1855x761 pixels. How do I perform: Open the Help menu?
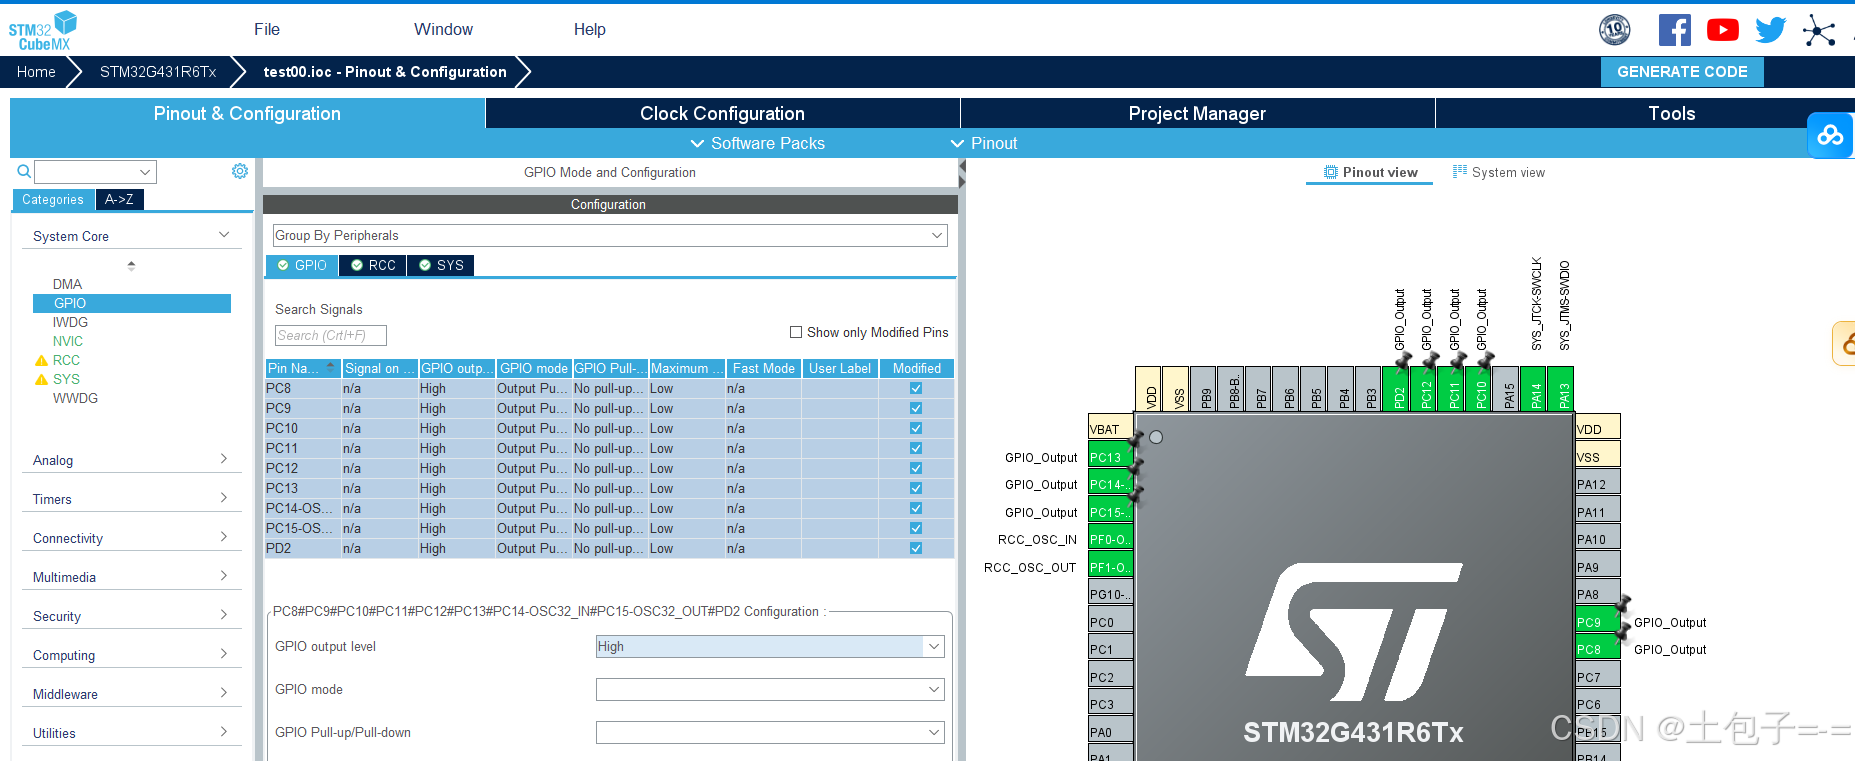[590, 29]
